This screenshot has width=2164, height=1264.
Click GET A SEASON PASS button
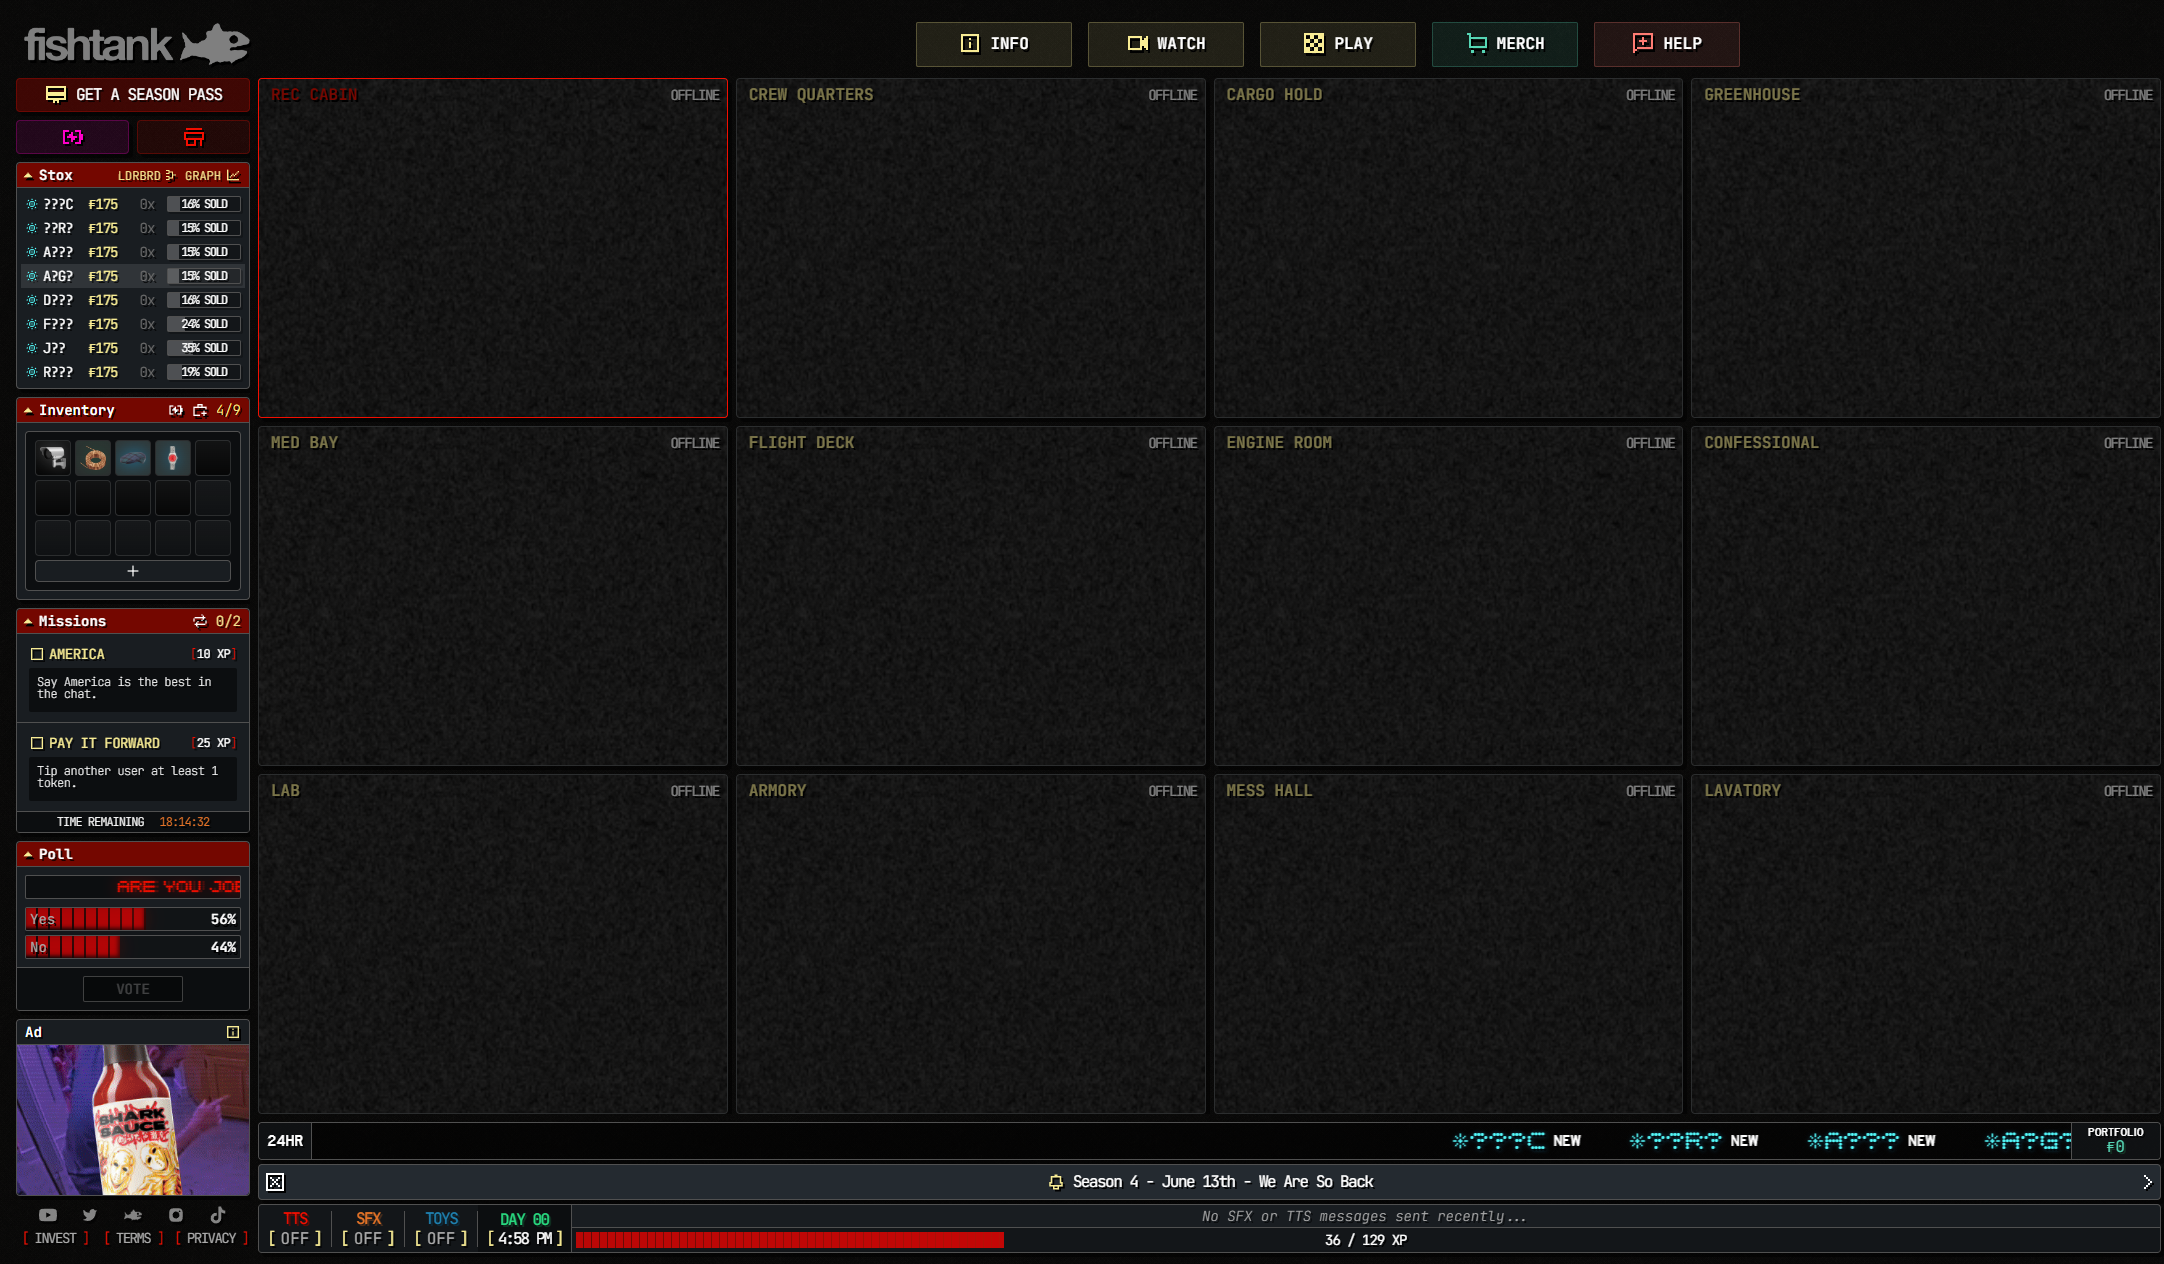133,94
